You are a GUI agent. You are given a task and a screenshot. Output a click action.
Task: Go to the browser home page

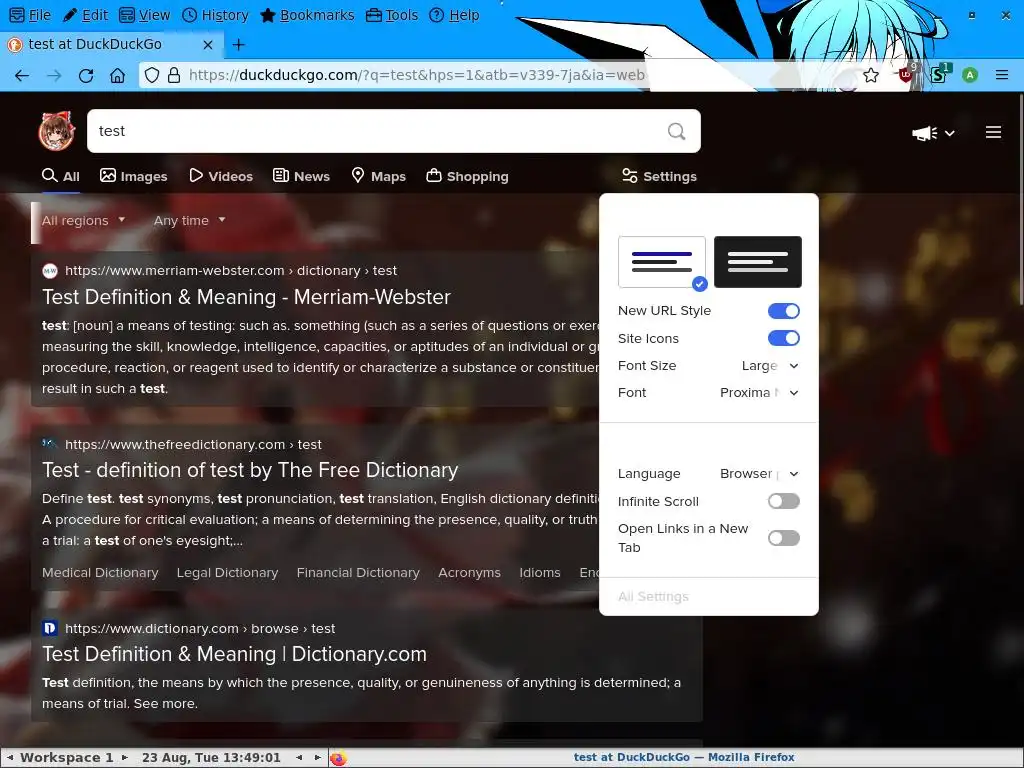118,76
